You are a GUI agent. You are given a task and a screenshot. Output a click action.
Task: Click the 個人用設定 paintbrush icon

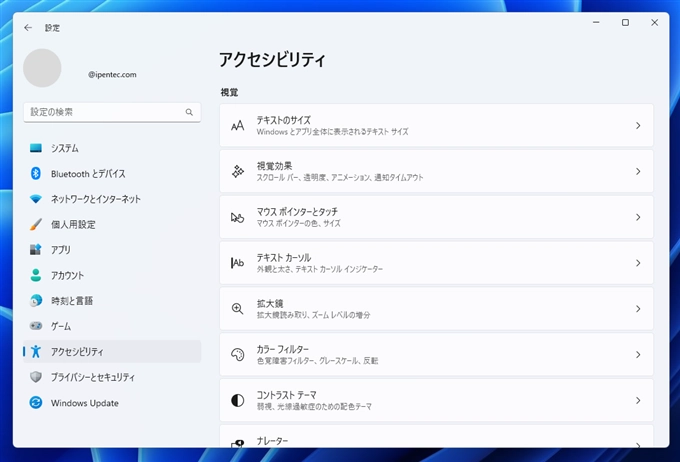(x=36, y=224)
